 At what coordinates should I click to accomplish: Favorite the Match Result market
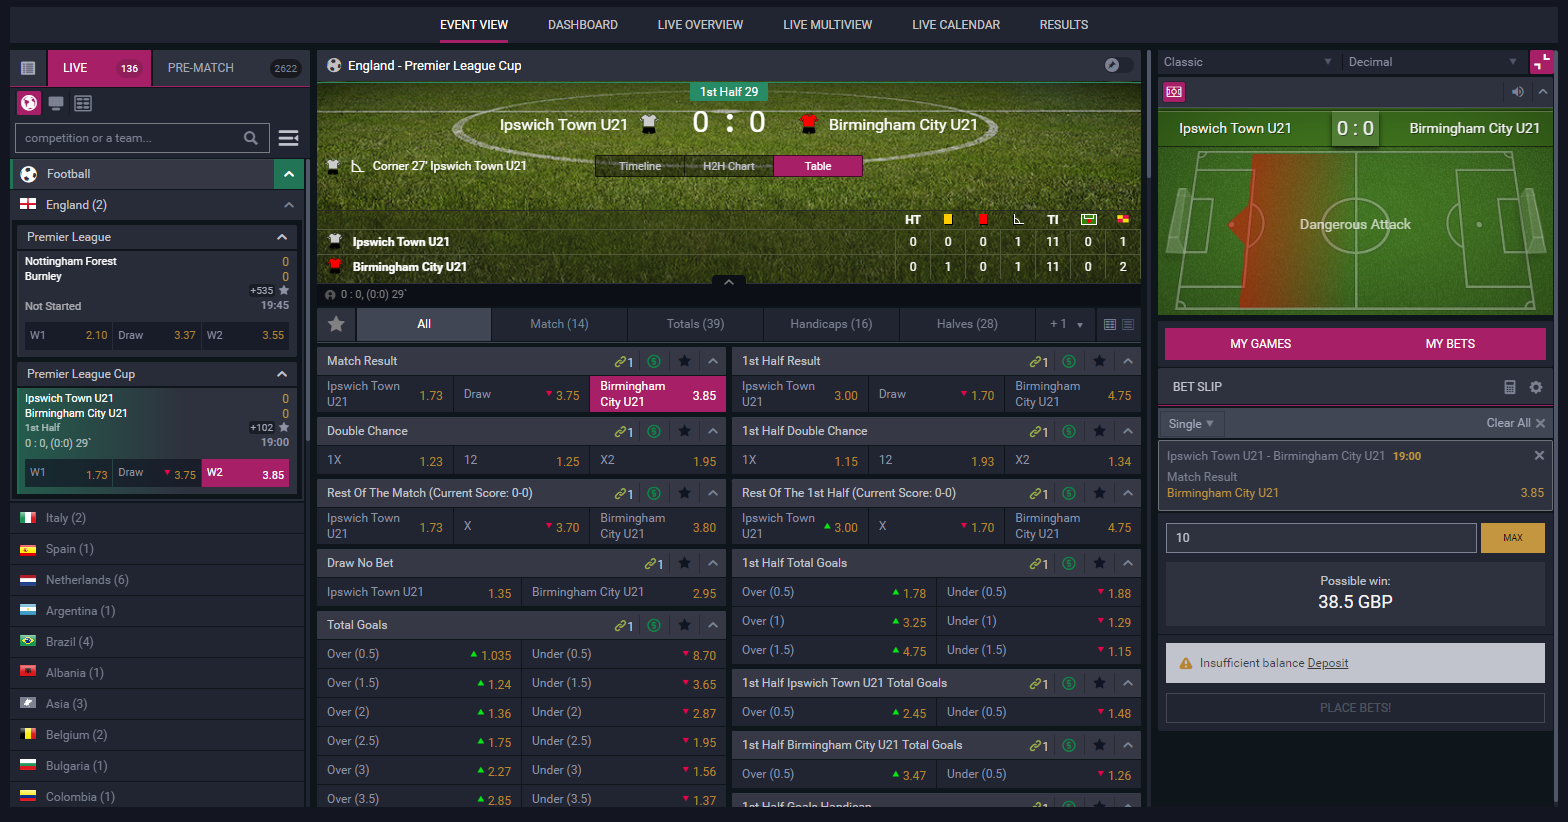[684, 361]
